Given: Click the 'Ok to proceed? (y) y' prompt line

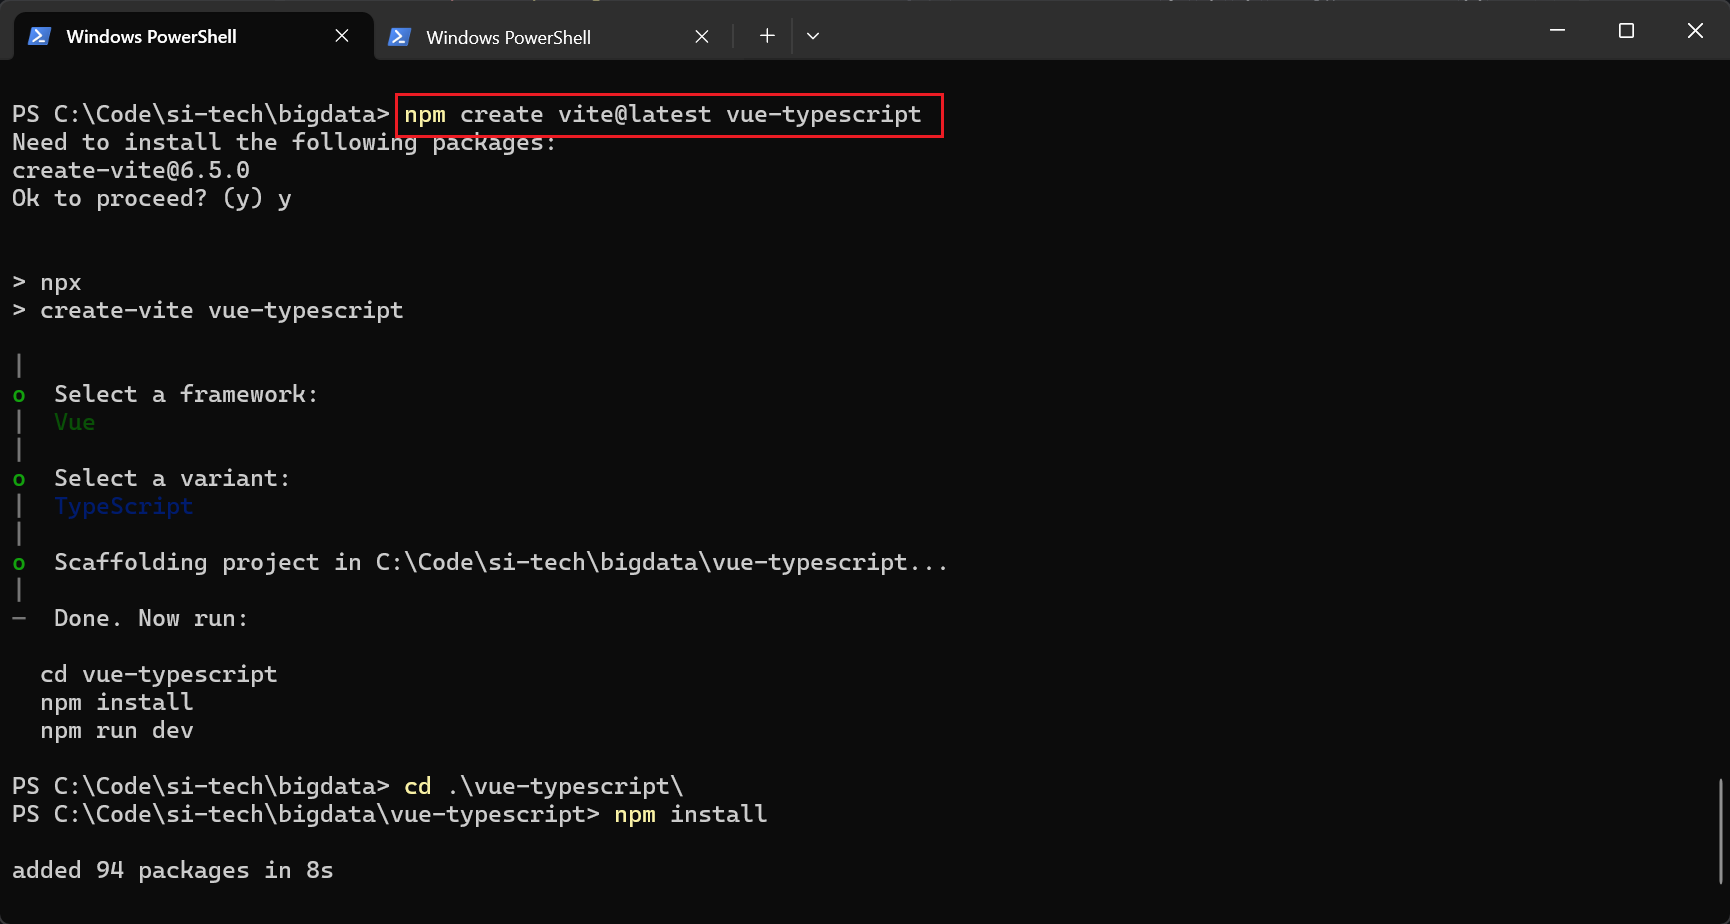Looking at the screenshot, I should pos(151,198).
